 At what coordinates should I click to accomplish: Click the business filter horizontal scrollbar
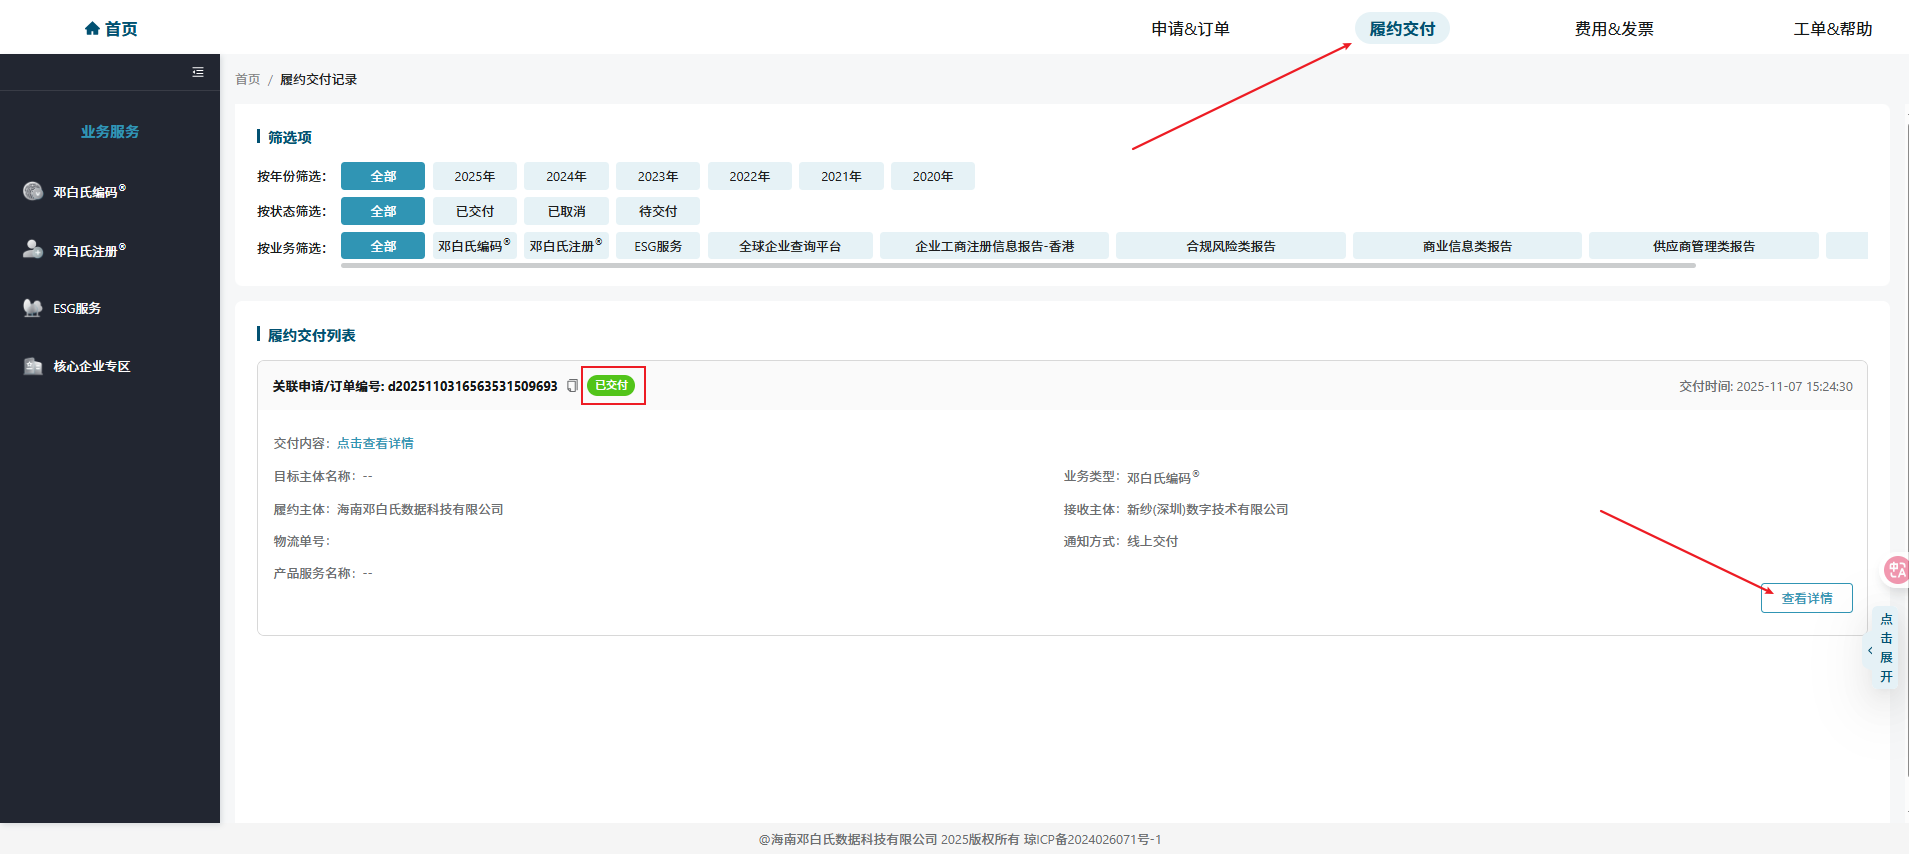[1018, 266]
